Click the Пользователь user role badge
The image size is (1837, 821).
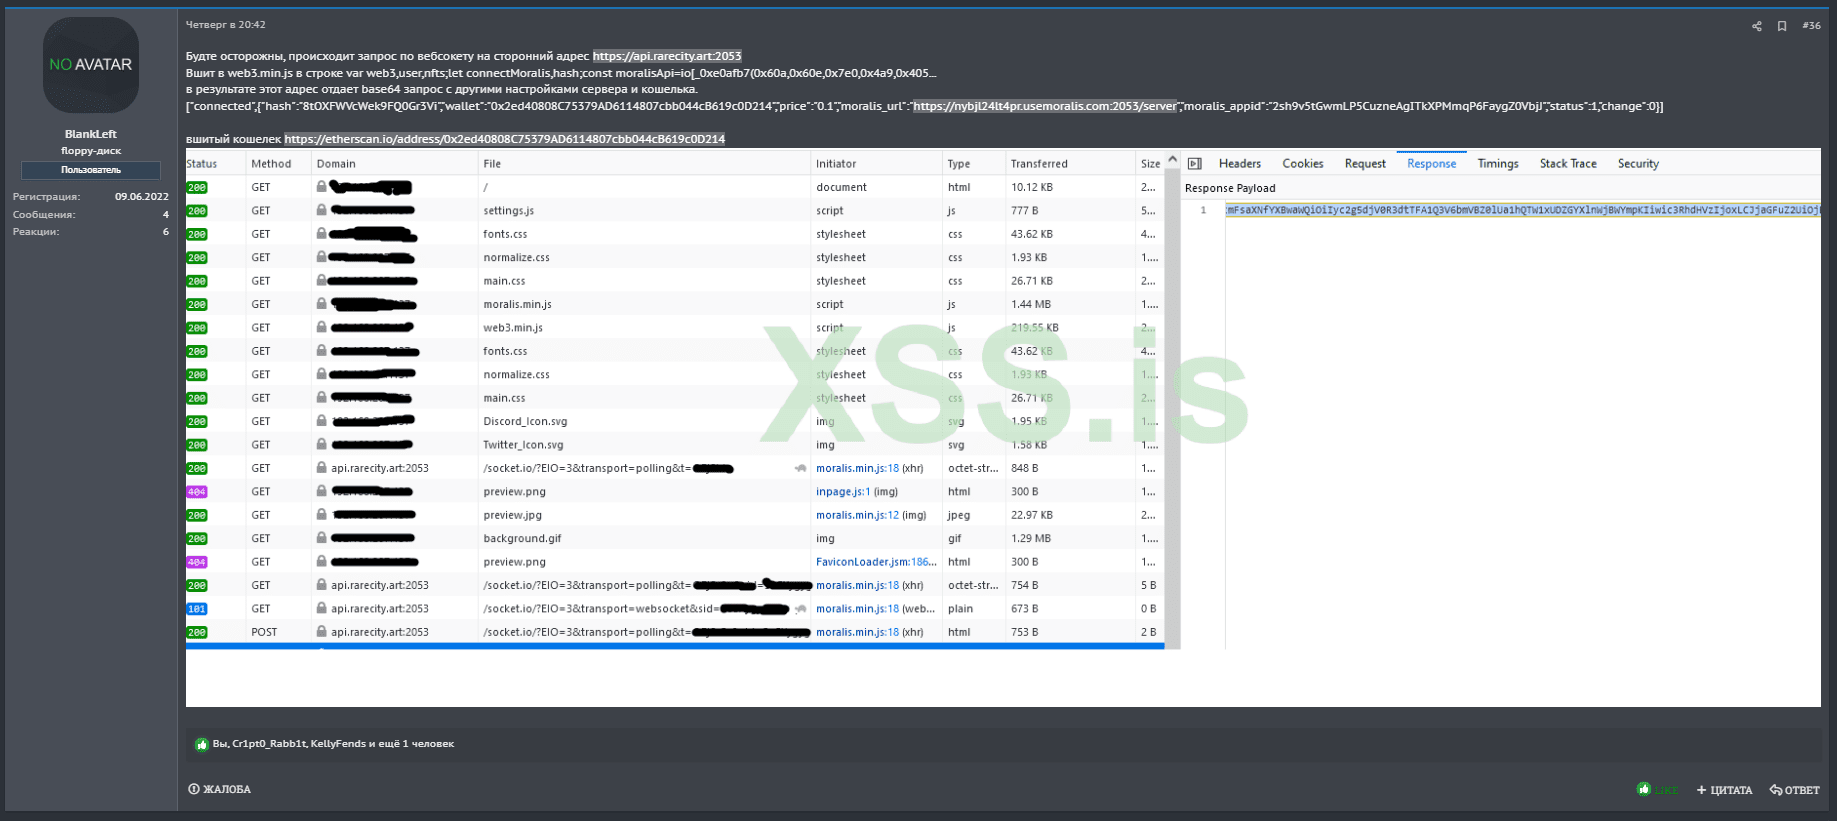91,171
